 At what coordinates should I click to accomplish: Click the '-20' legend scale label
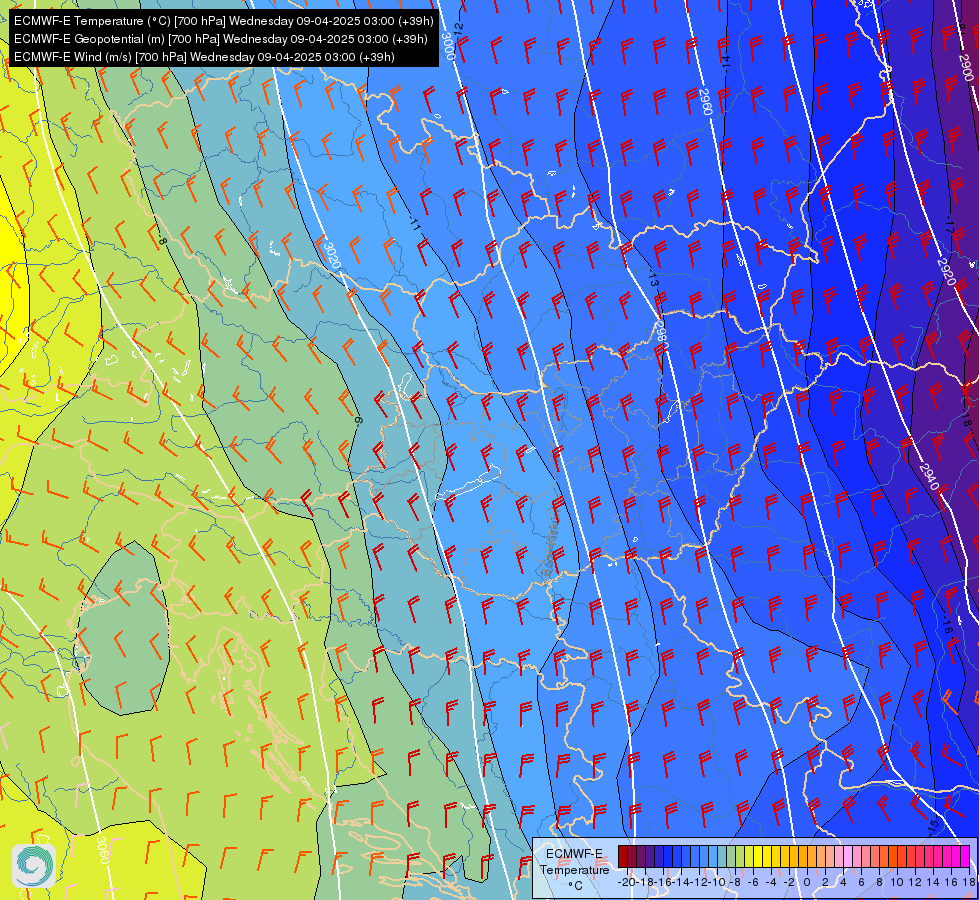point(626,882)
